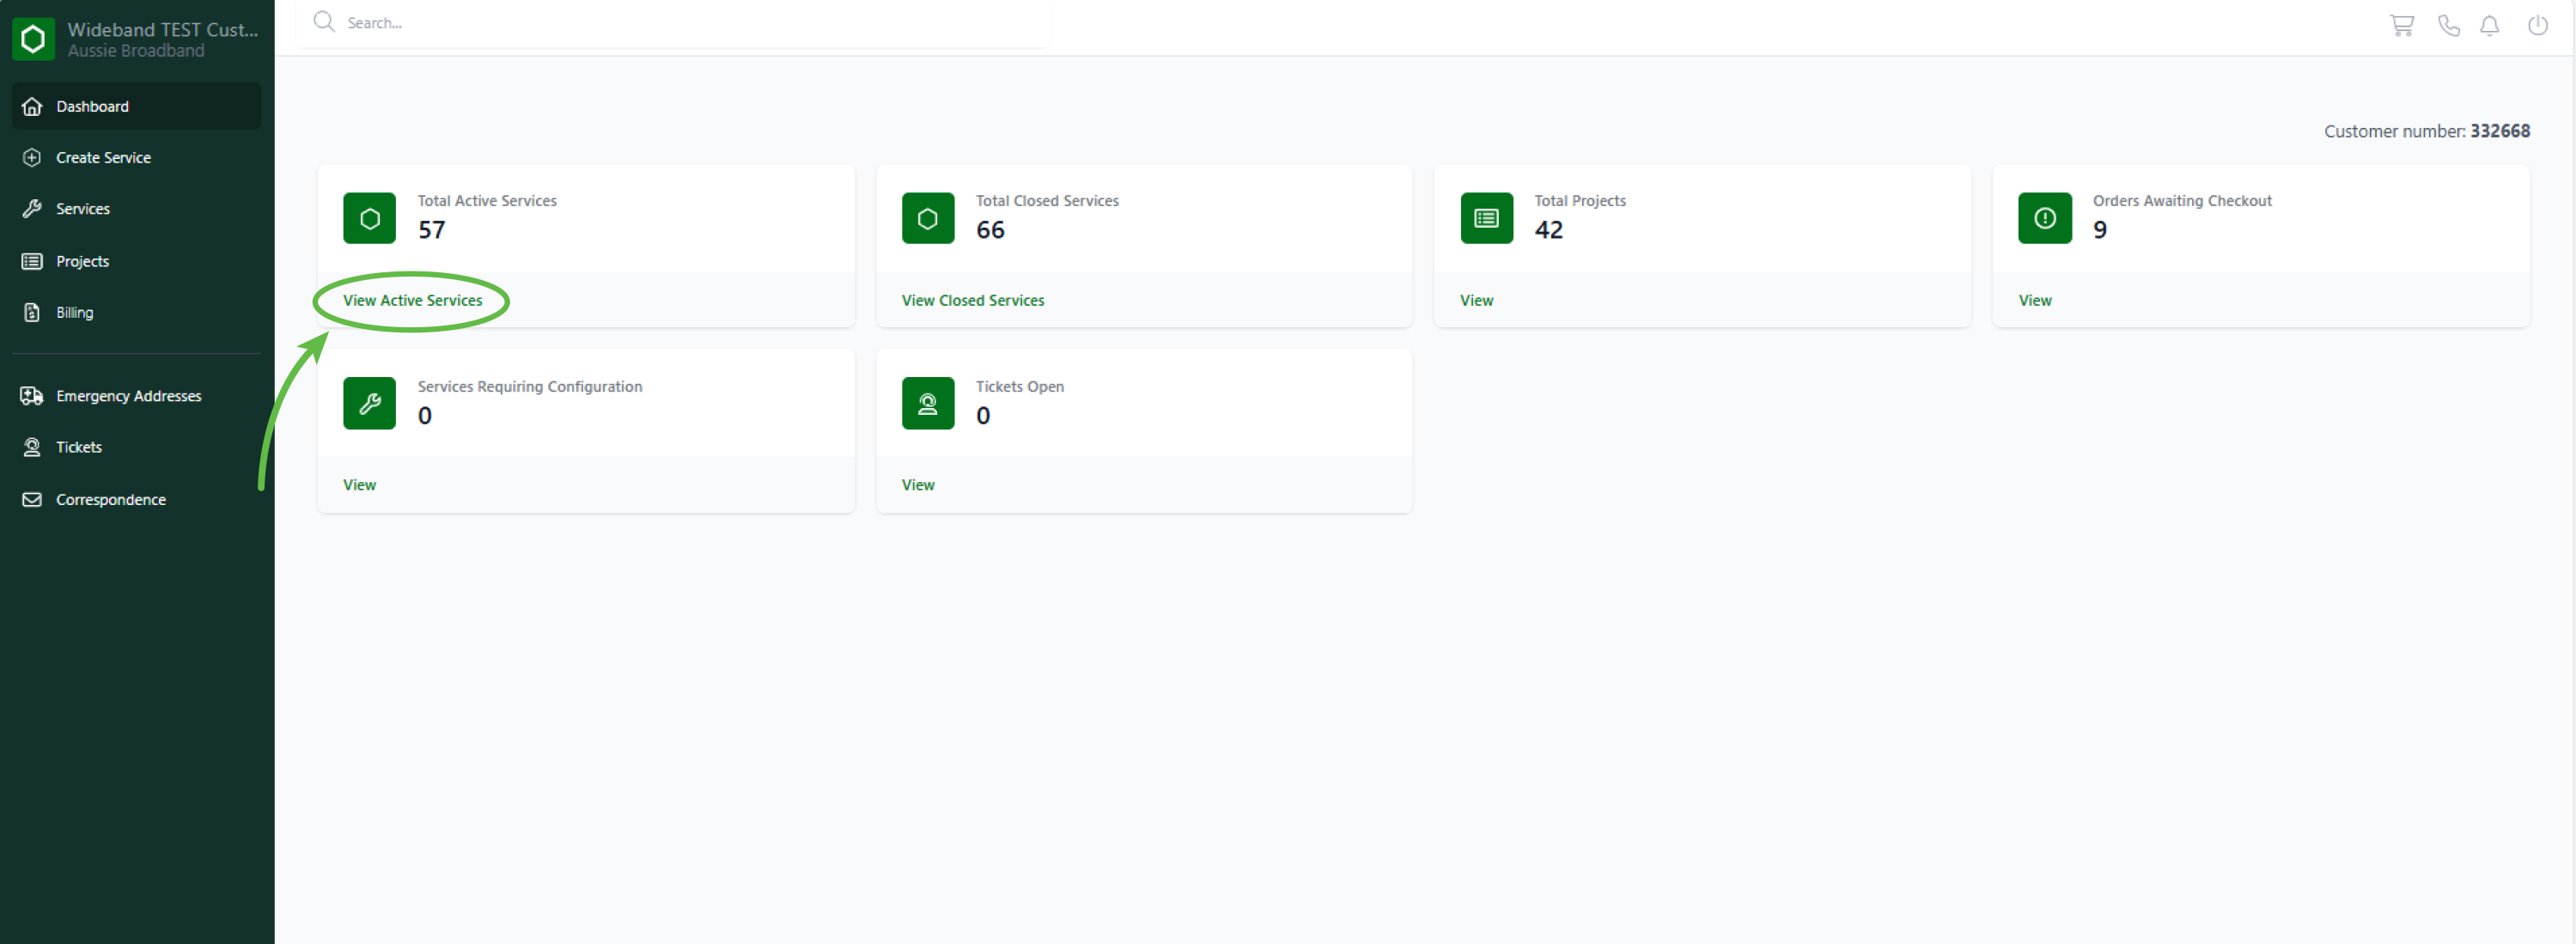Image resolution: width=2576 pixels, height=944 pixels.
Task: Go to Create Service in sidebar
Action: [103, 158]
